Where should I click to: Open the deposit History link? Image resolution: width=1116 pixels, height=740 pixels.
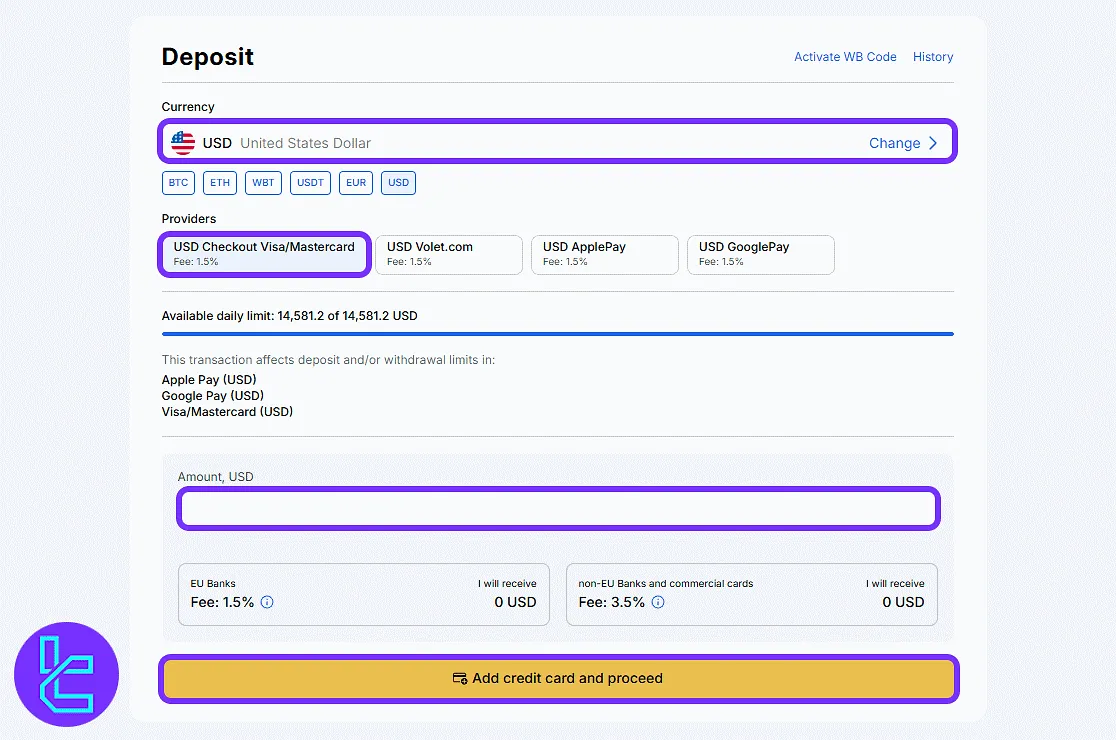(x=933, y=57)
